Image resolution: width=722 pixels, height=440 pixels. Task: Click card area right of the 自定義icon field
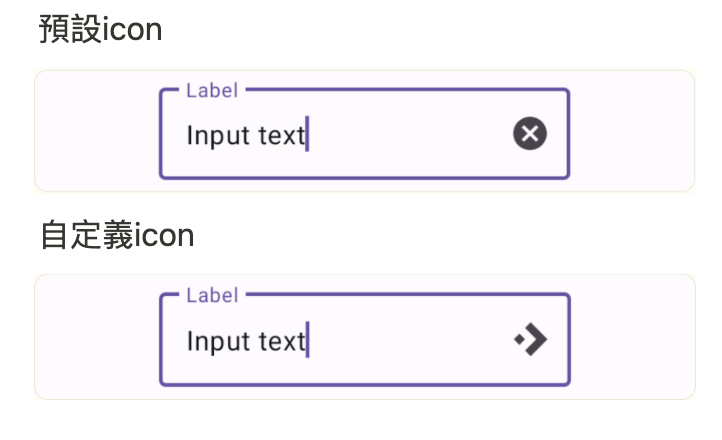pyautogui.click(x=632, y=337)
